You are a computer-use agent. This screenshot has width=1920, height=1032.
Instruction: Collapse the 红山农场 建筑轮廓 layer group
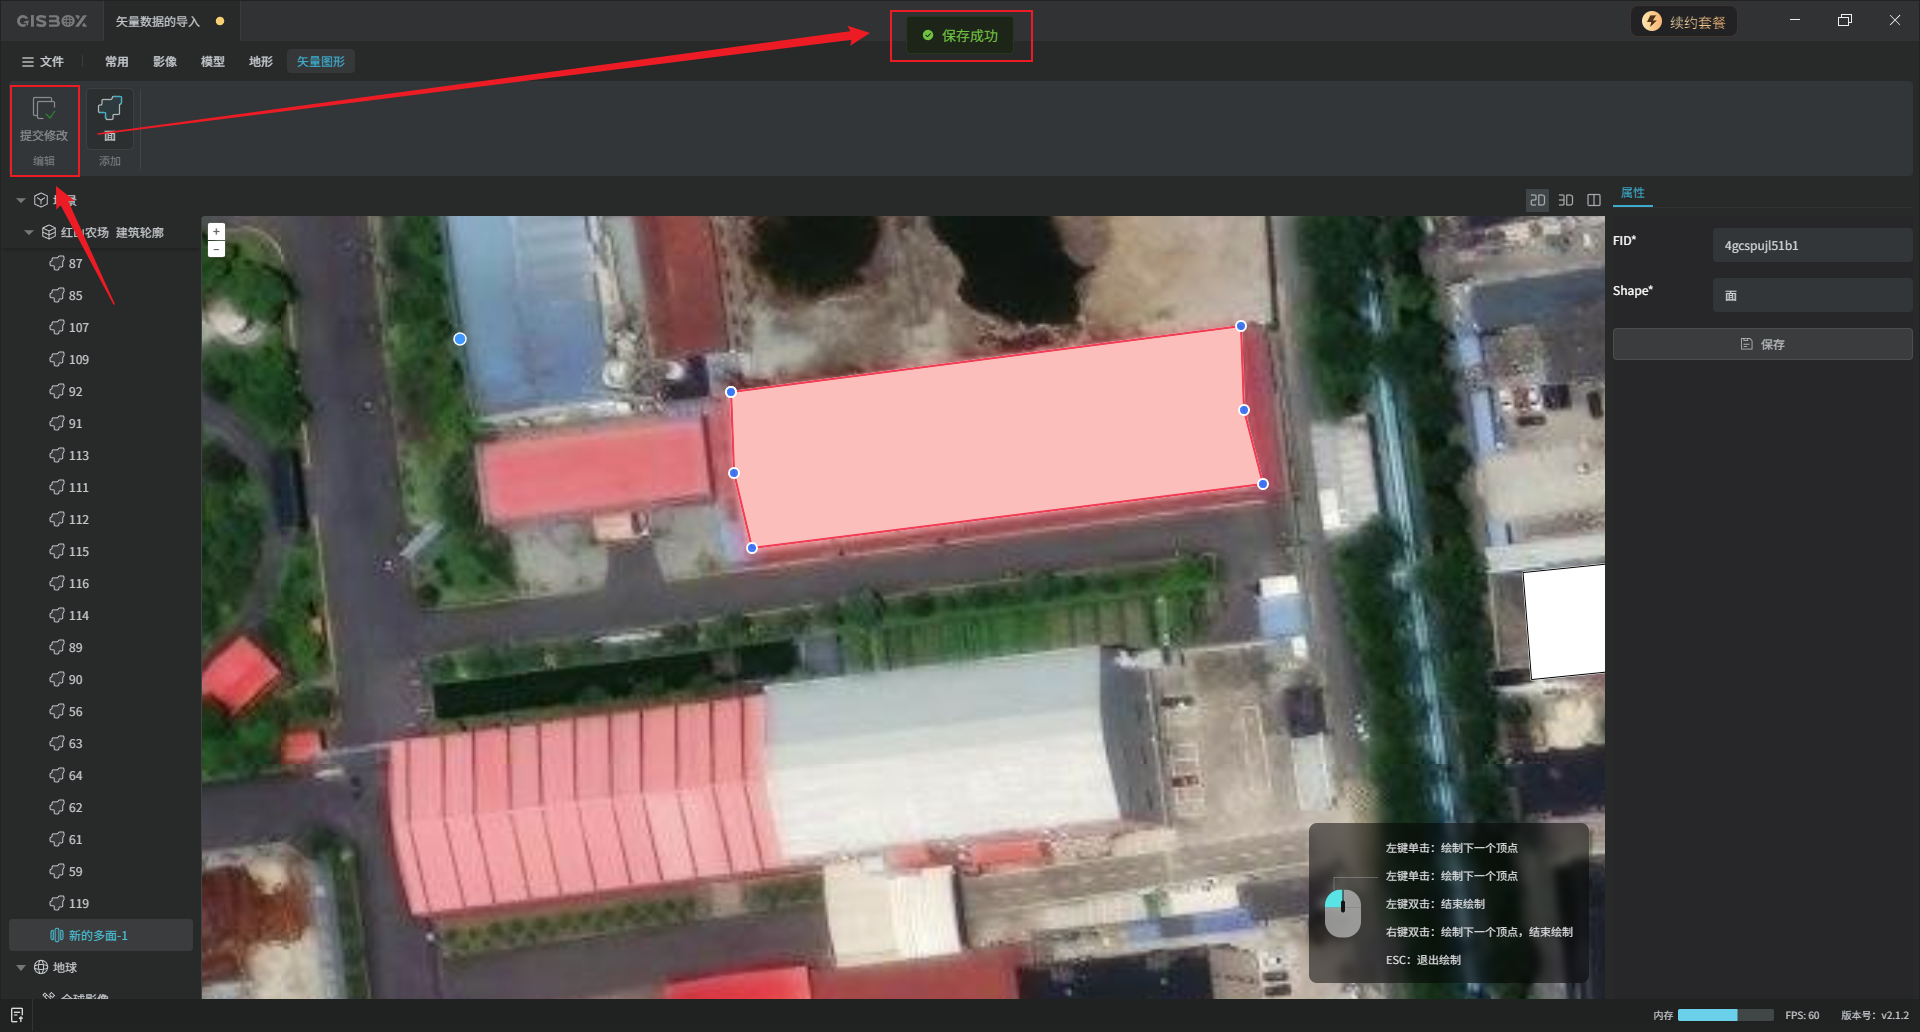coord(29,232)
